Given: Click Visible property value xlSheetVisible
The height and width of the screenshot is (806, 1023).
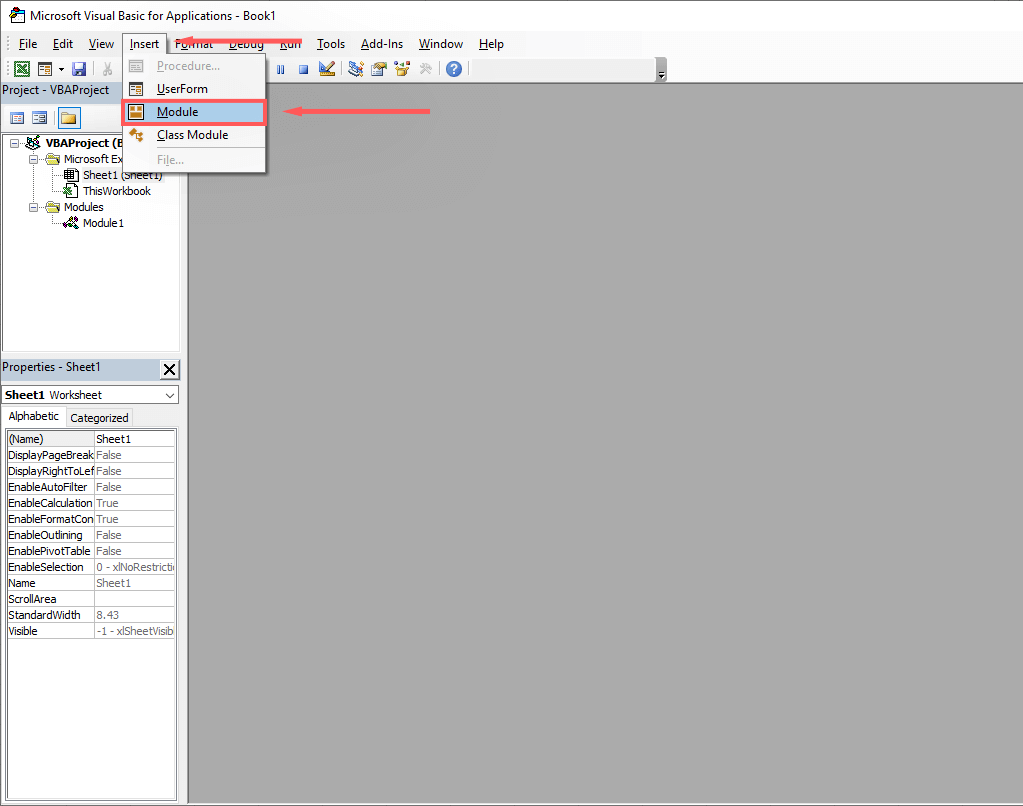Looking at the screenshot, I should (134, 631).
